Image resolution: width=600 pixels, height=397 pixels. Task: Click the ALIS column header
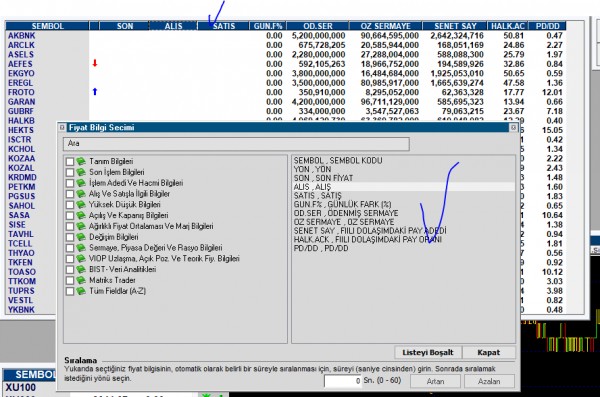173,26
